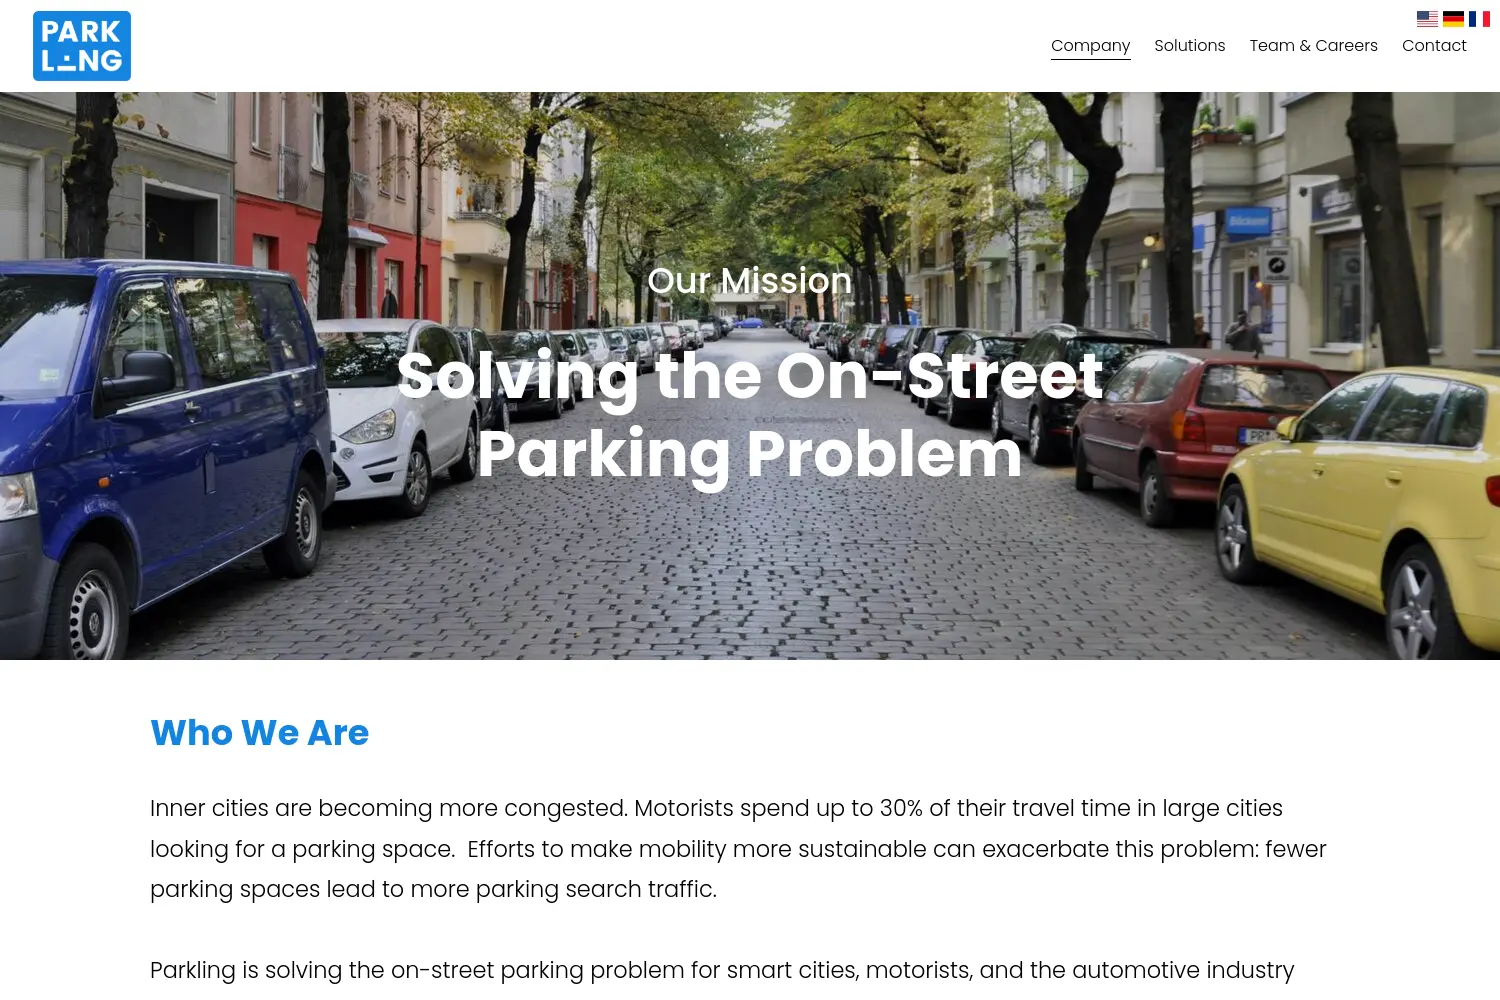Choose the French flag language icon
Image resolution: width=1500 pixels, height=1000 pixels.
(x=1479, y=19)
